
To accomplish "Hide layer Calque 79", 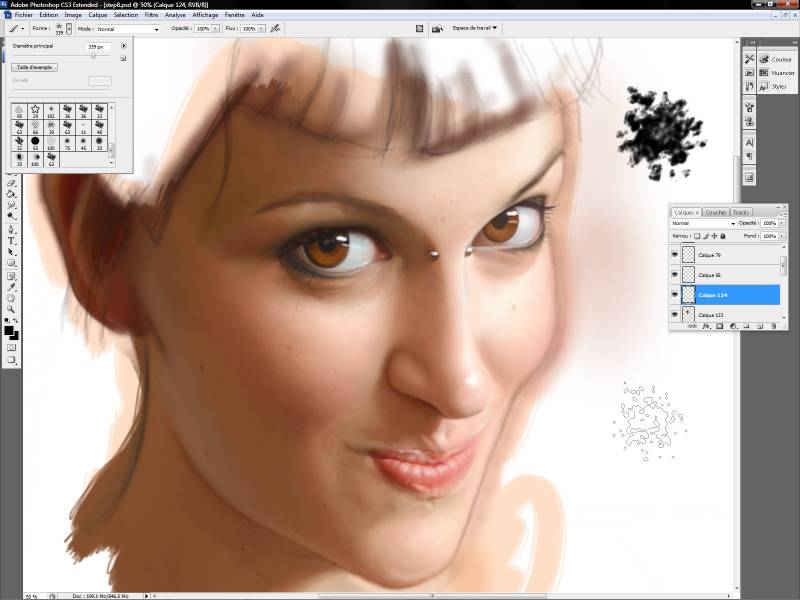I will click(676, 256).
